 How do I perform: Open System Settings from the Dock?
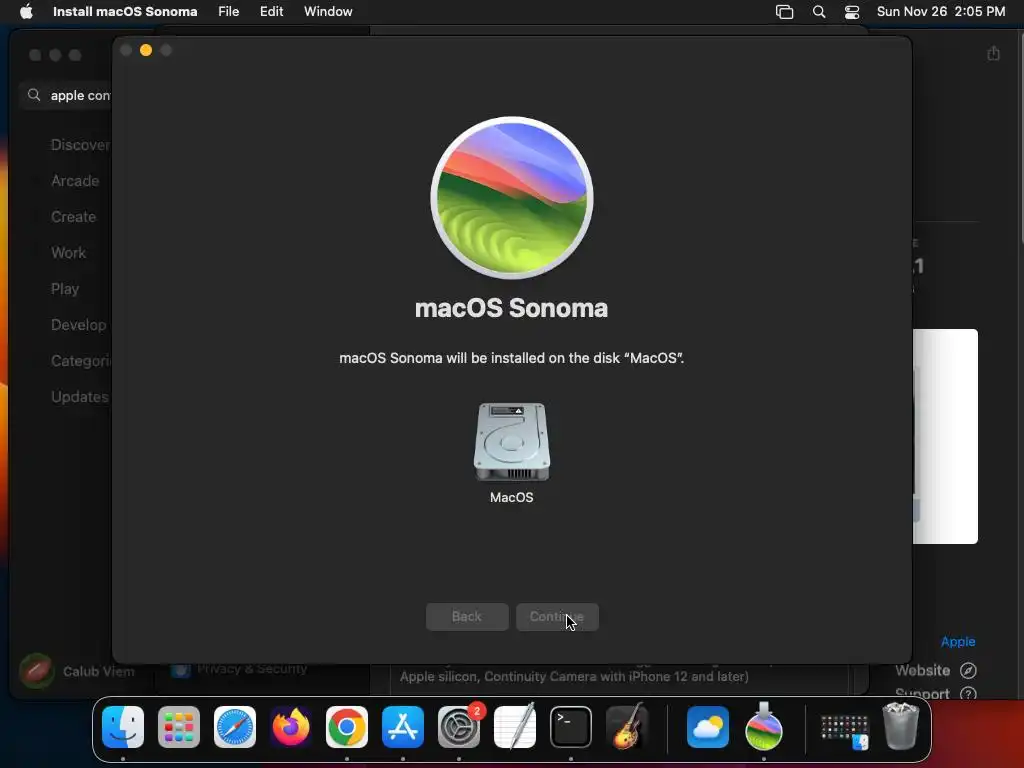pos(458,727)
